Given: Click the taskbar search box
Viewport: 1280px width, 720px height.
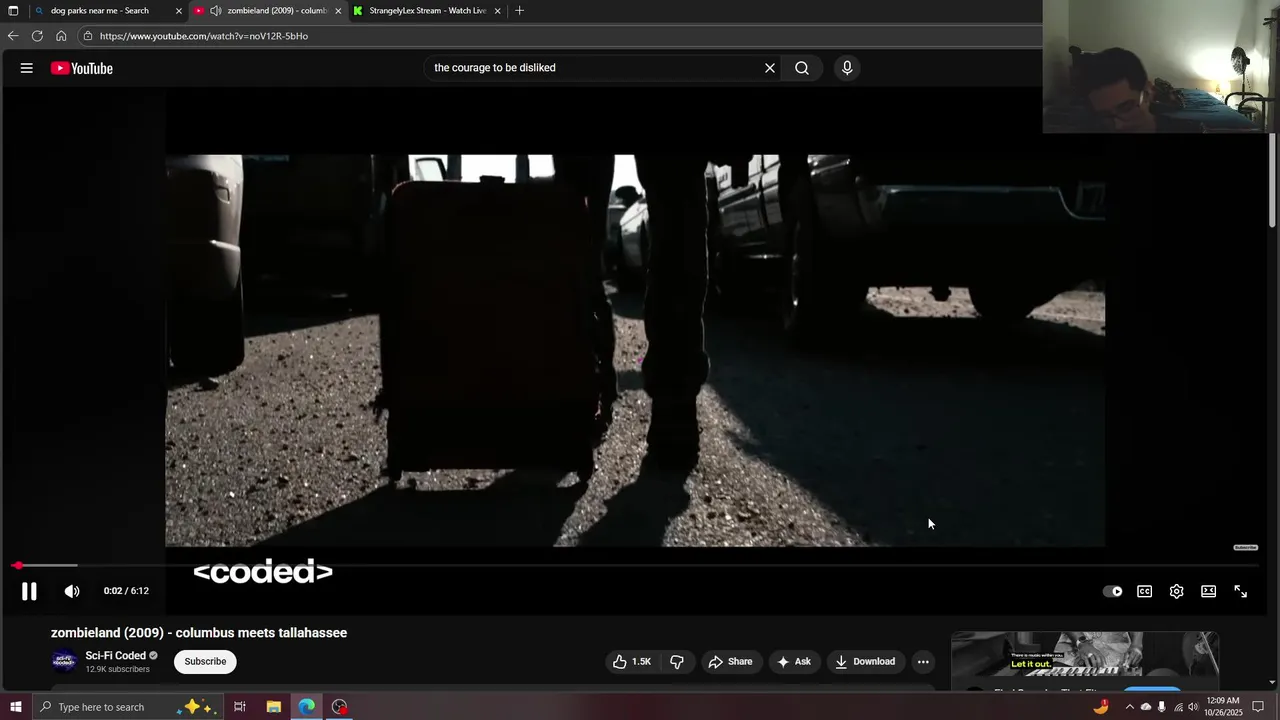Looking at the screenshot, I should pyautogui.click(x=128, y=707).
